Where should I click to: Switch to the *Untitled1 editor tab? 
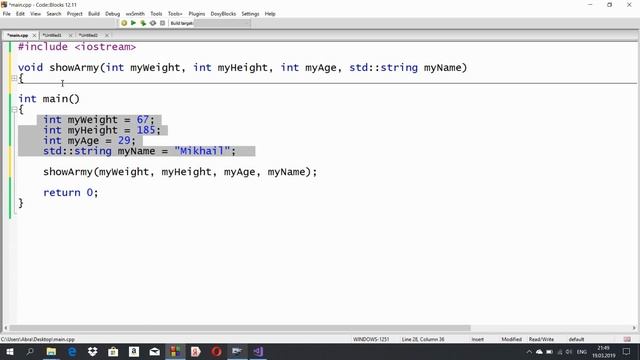point(52,36)
